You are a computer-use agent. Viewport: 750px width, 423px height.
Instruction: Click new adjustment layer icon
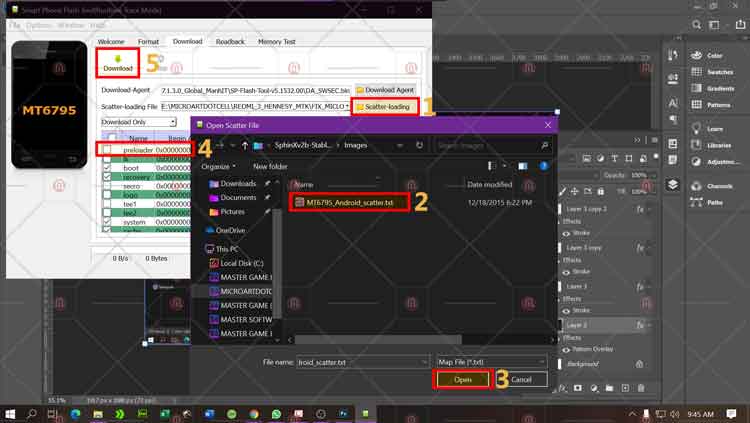(594, 388)
